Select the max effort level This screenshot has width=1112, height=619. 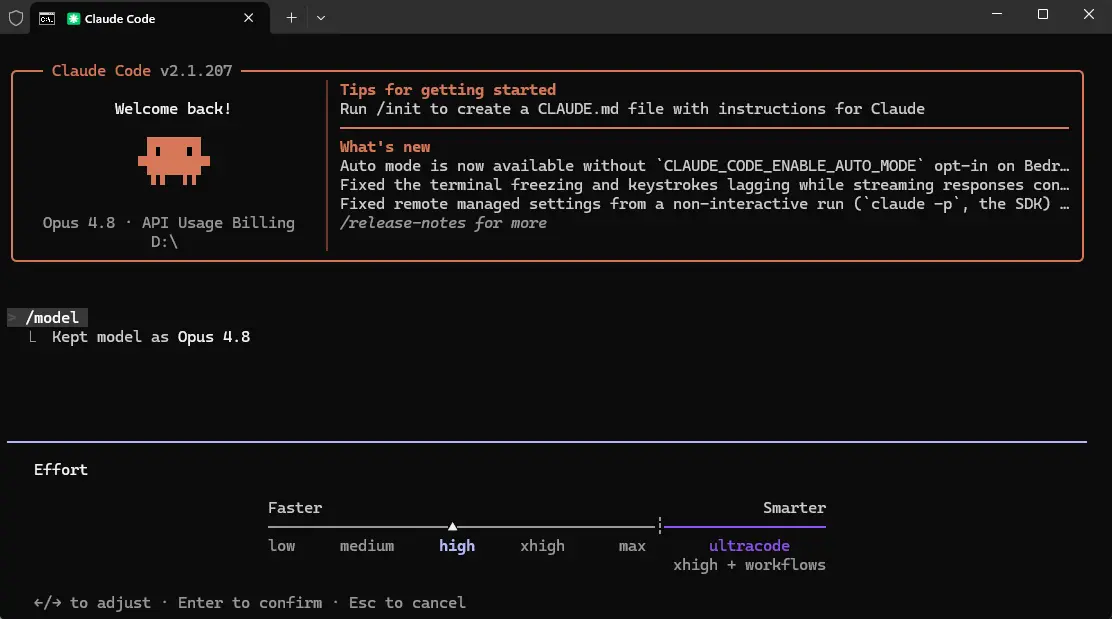pos(632,546)
